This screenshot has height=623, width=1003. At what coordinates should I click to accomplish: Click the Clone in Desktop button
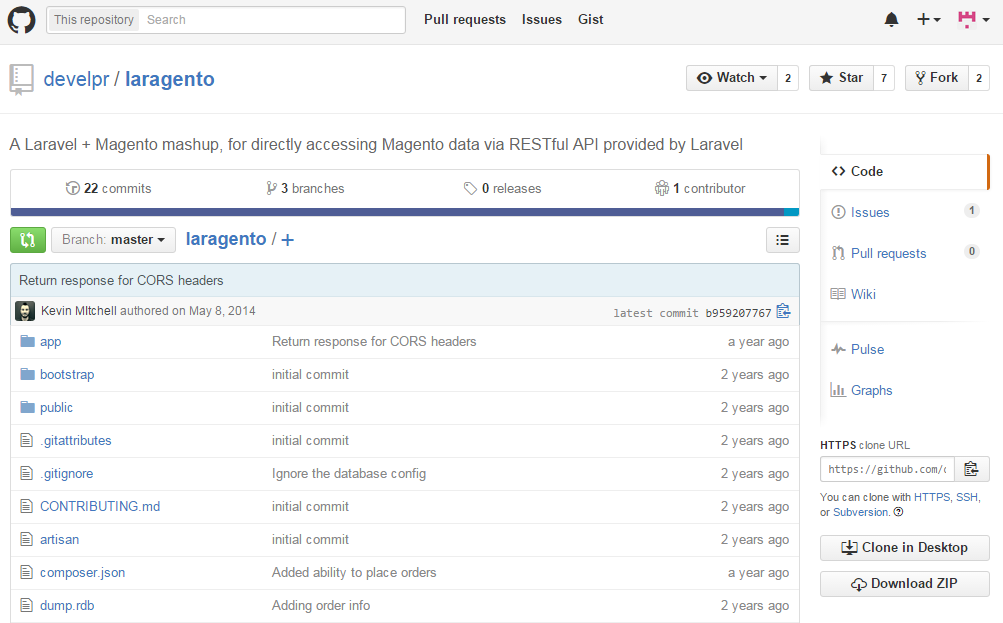coord(904,548)
